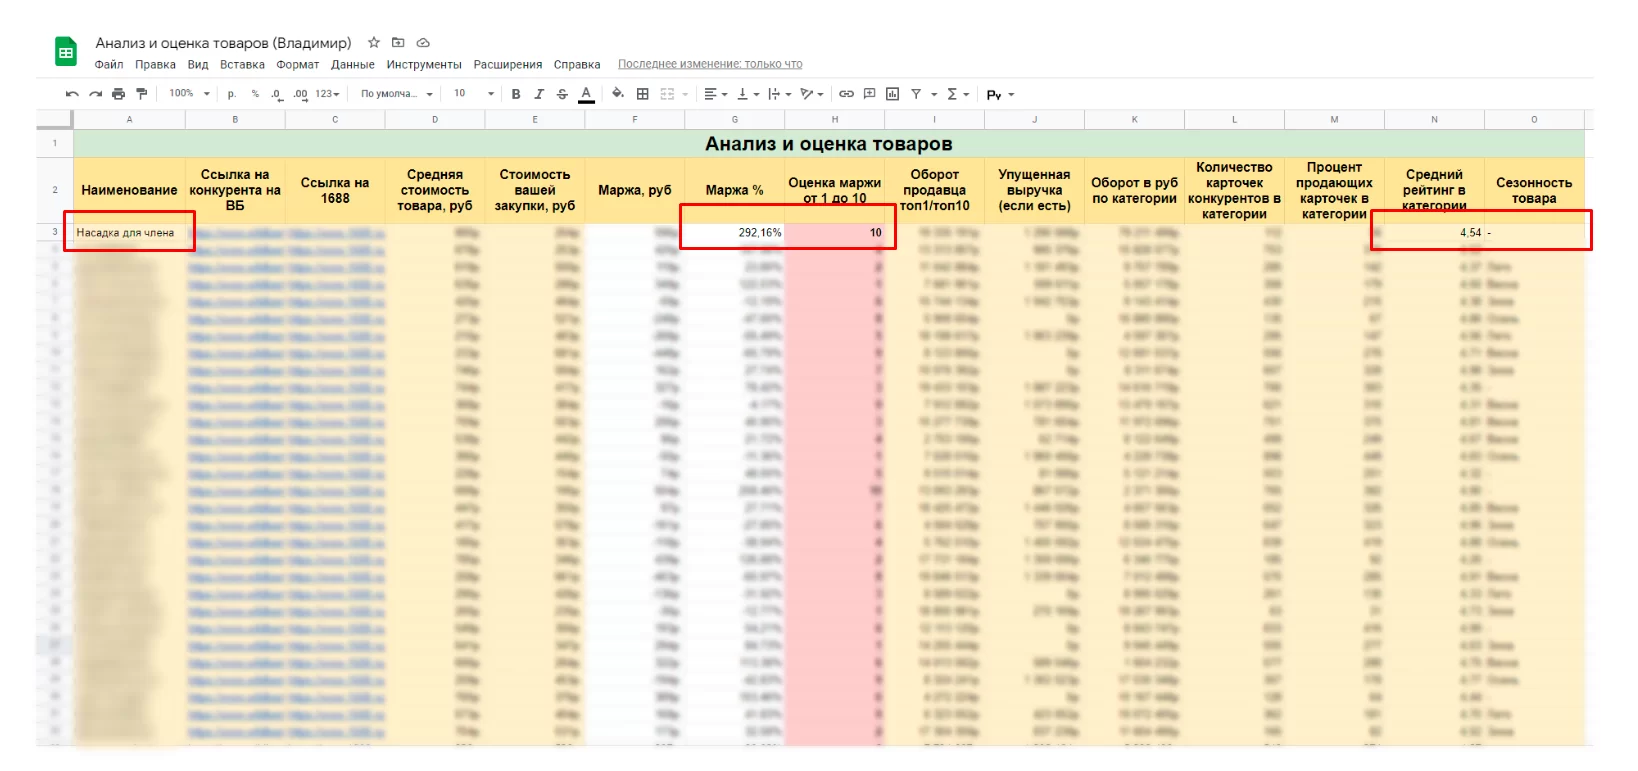Expand the font family dropdown
The width and height of the screenshot is (1638, 771).
tap(397, 94)
